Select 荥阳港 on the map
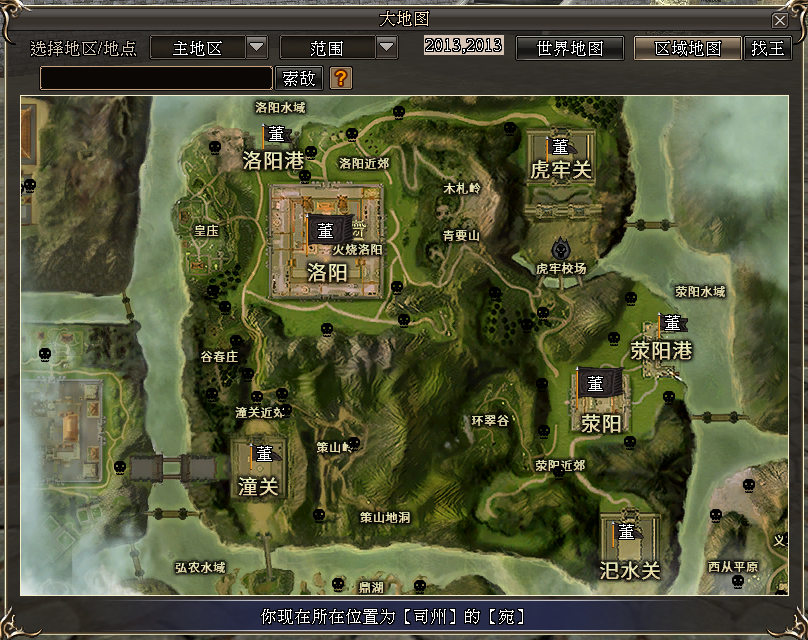 pos(661,351)
